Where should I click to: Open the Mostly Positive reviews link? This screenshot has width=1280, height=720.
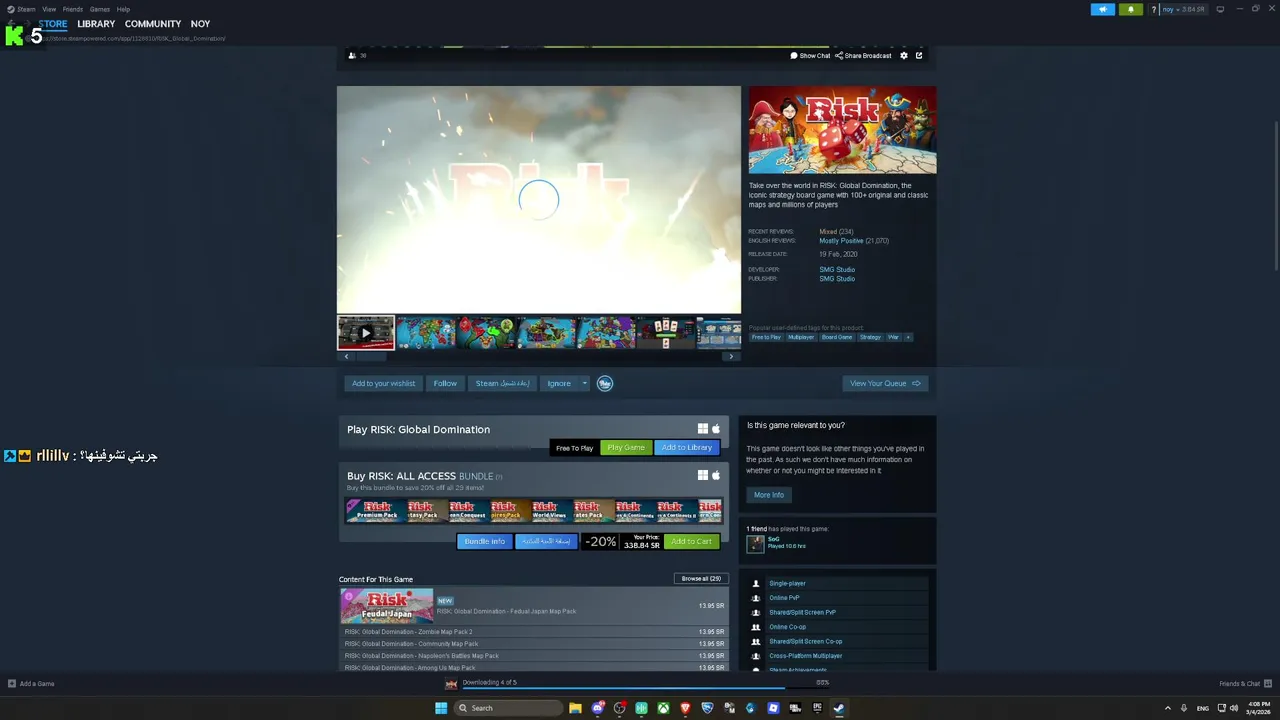(841, 241)
